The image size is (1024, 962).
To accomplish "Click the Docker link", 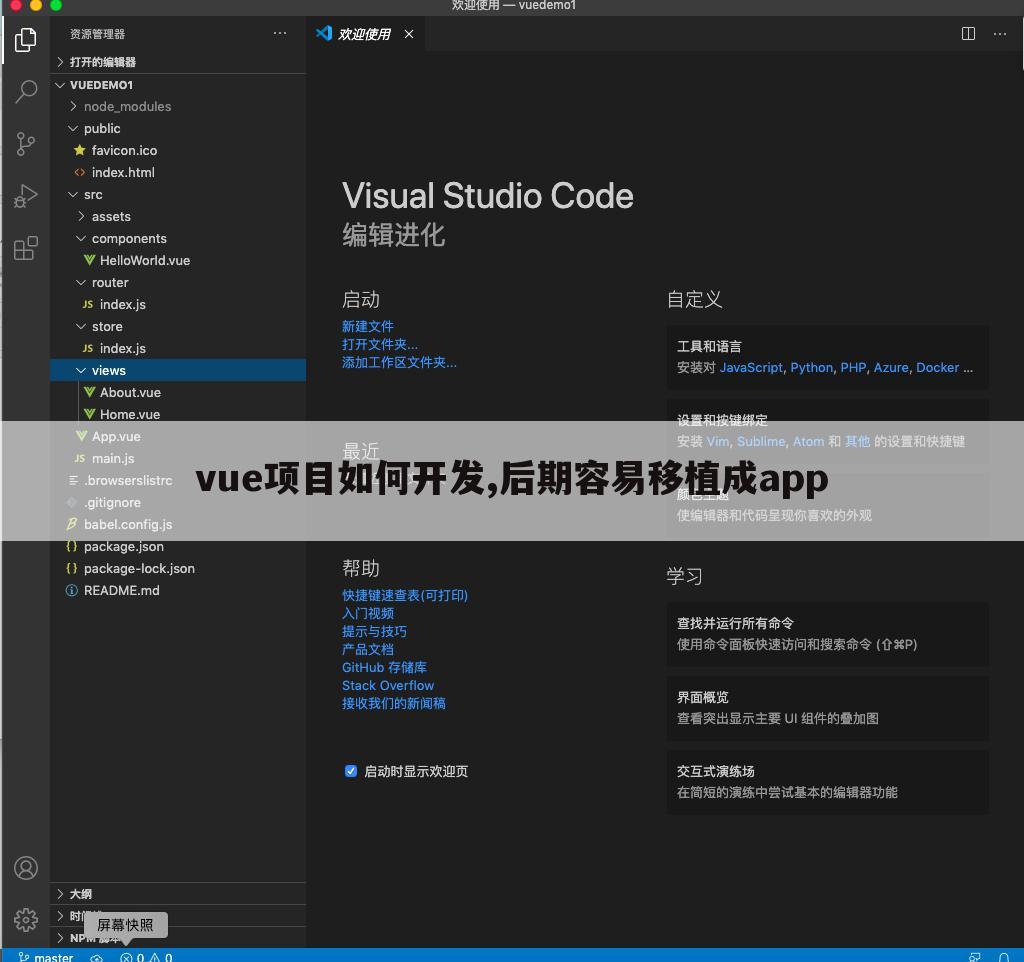I will [937, 368].
